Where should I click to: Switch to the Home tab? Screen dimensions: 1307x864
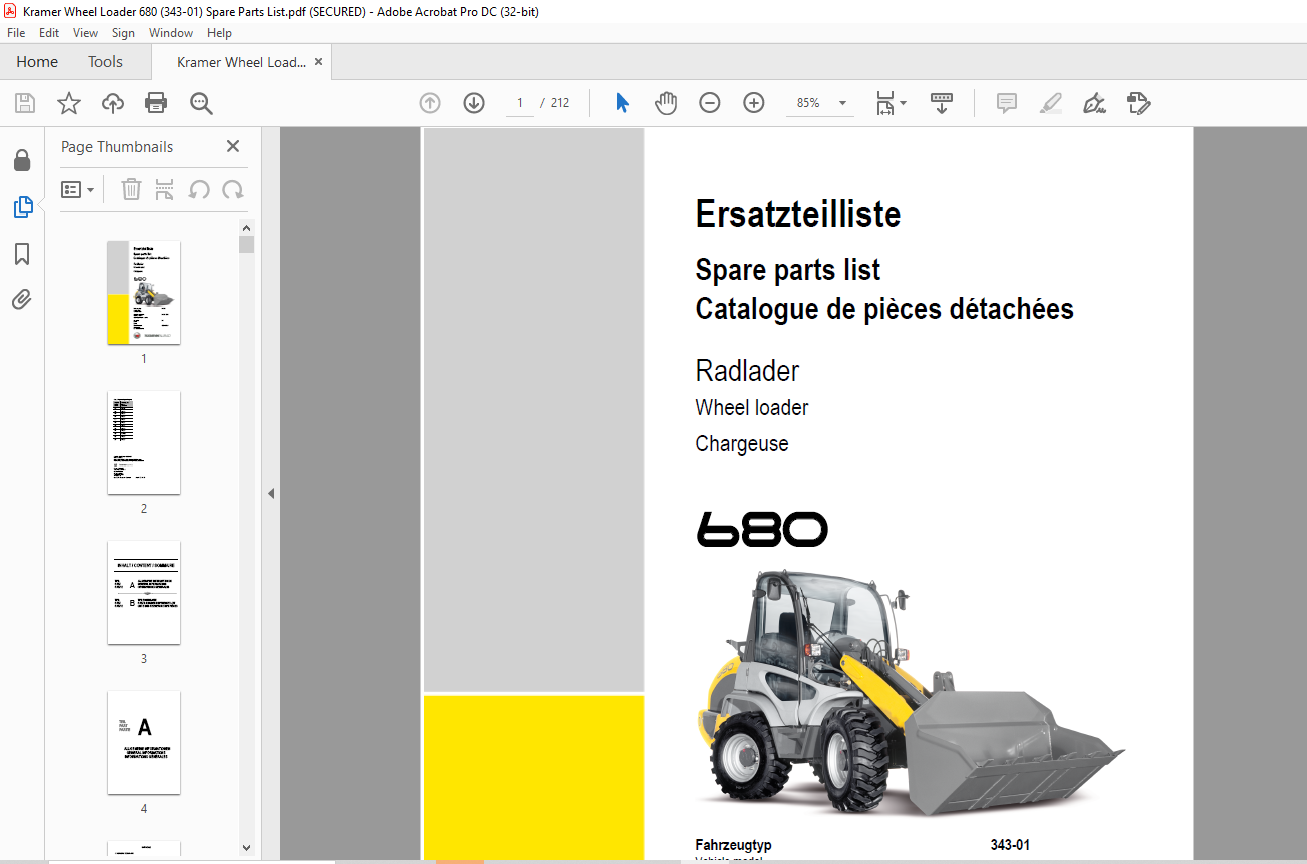tap(37, 62)
